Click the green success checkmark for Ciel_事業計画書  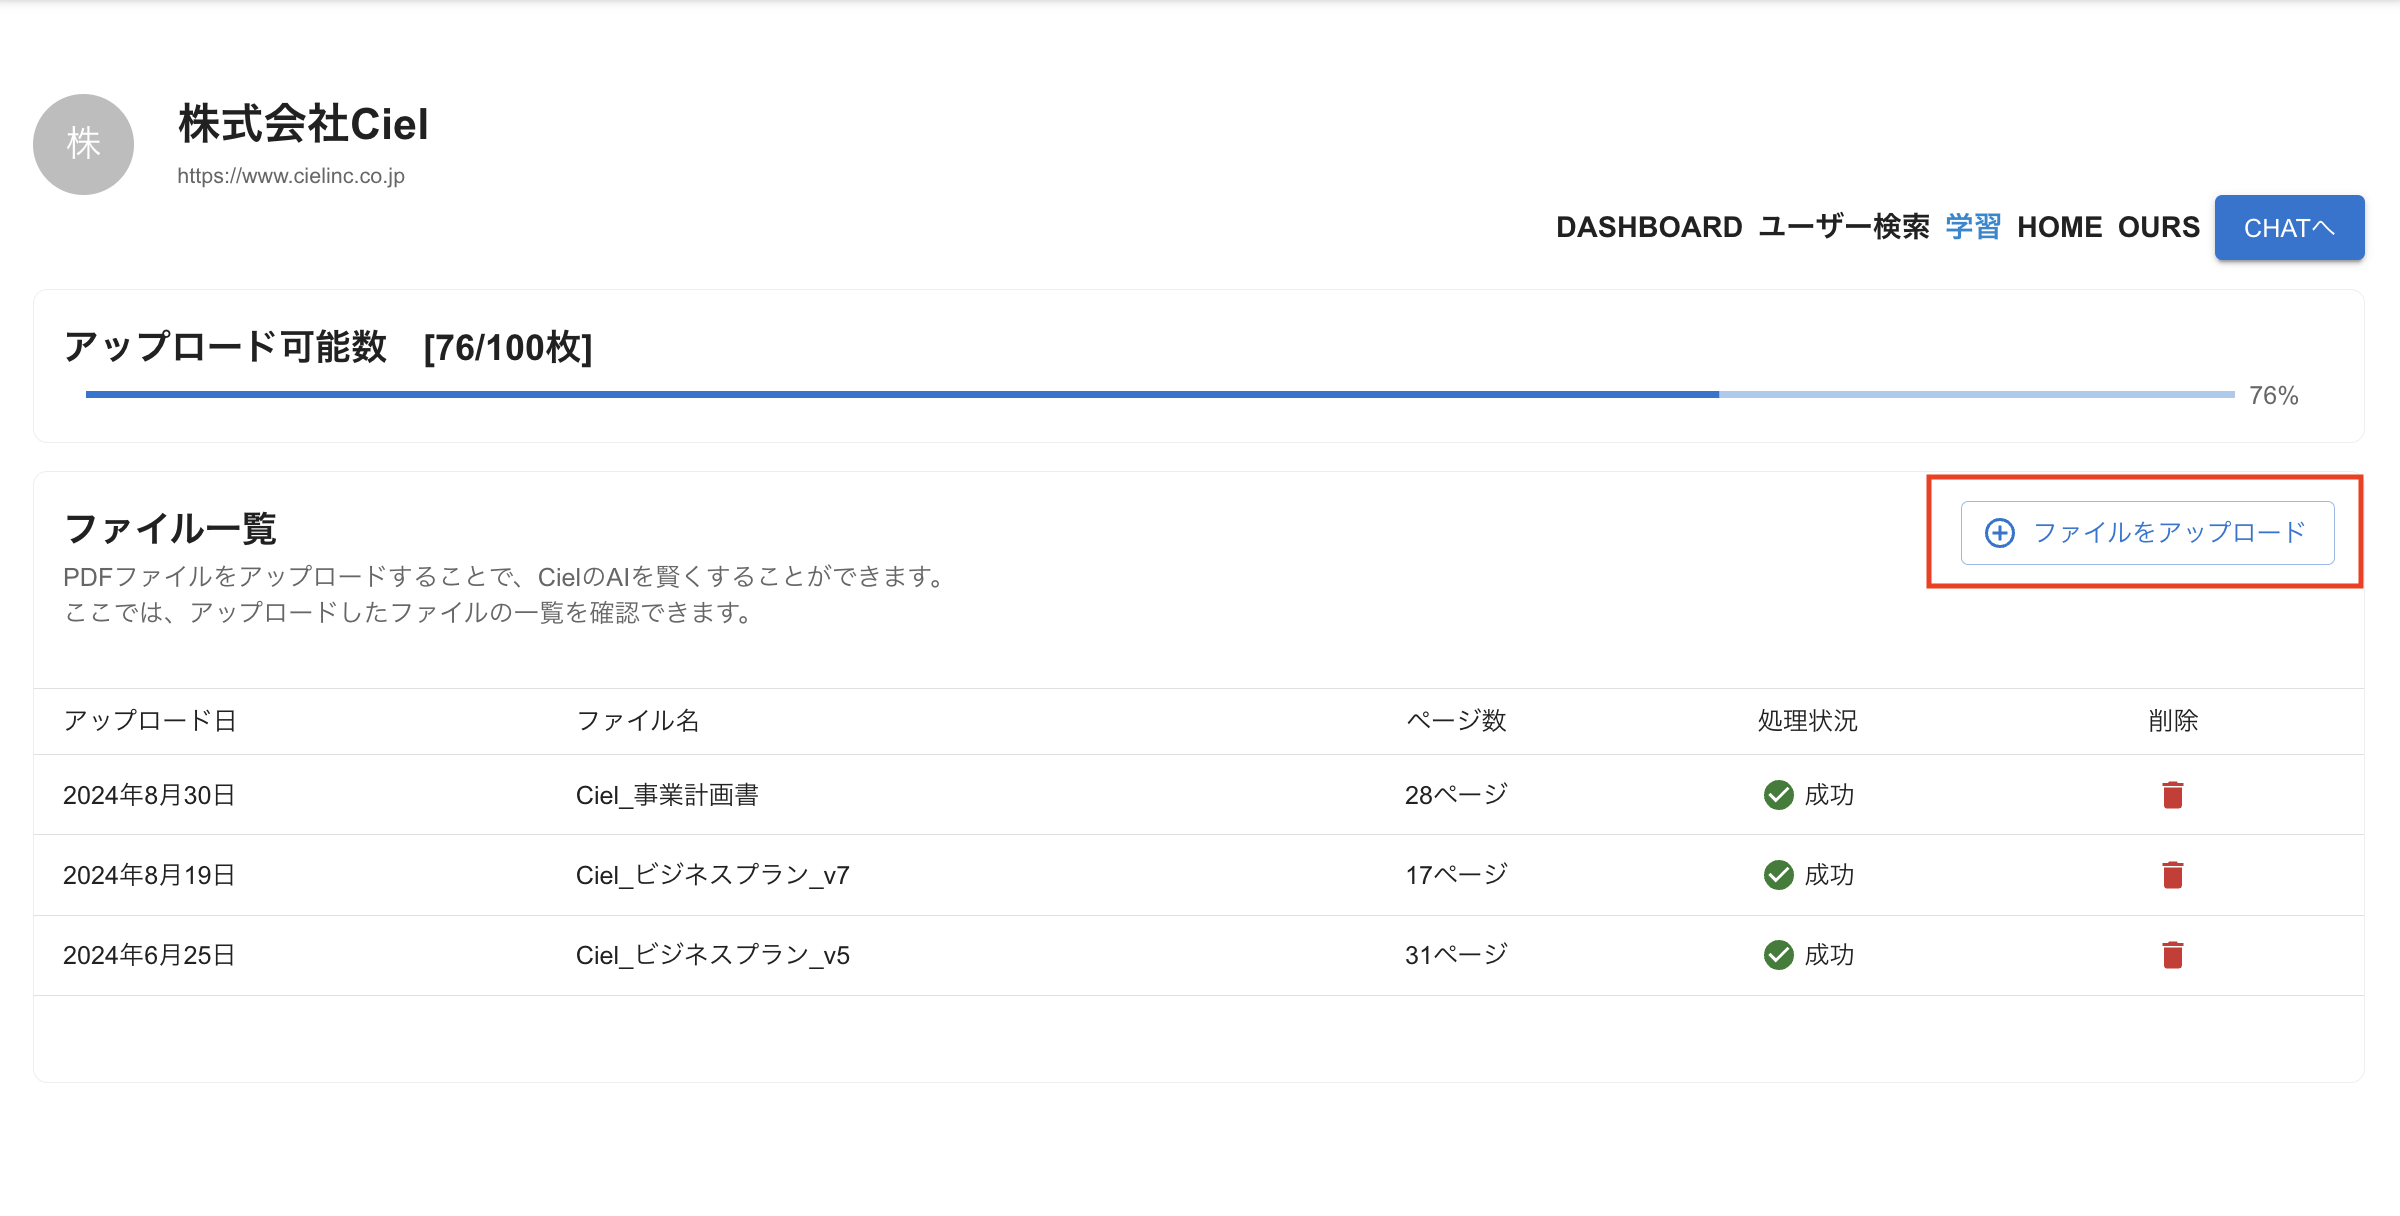coord(1778,795)
